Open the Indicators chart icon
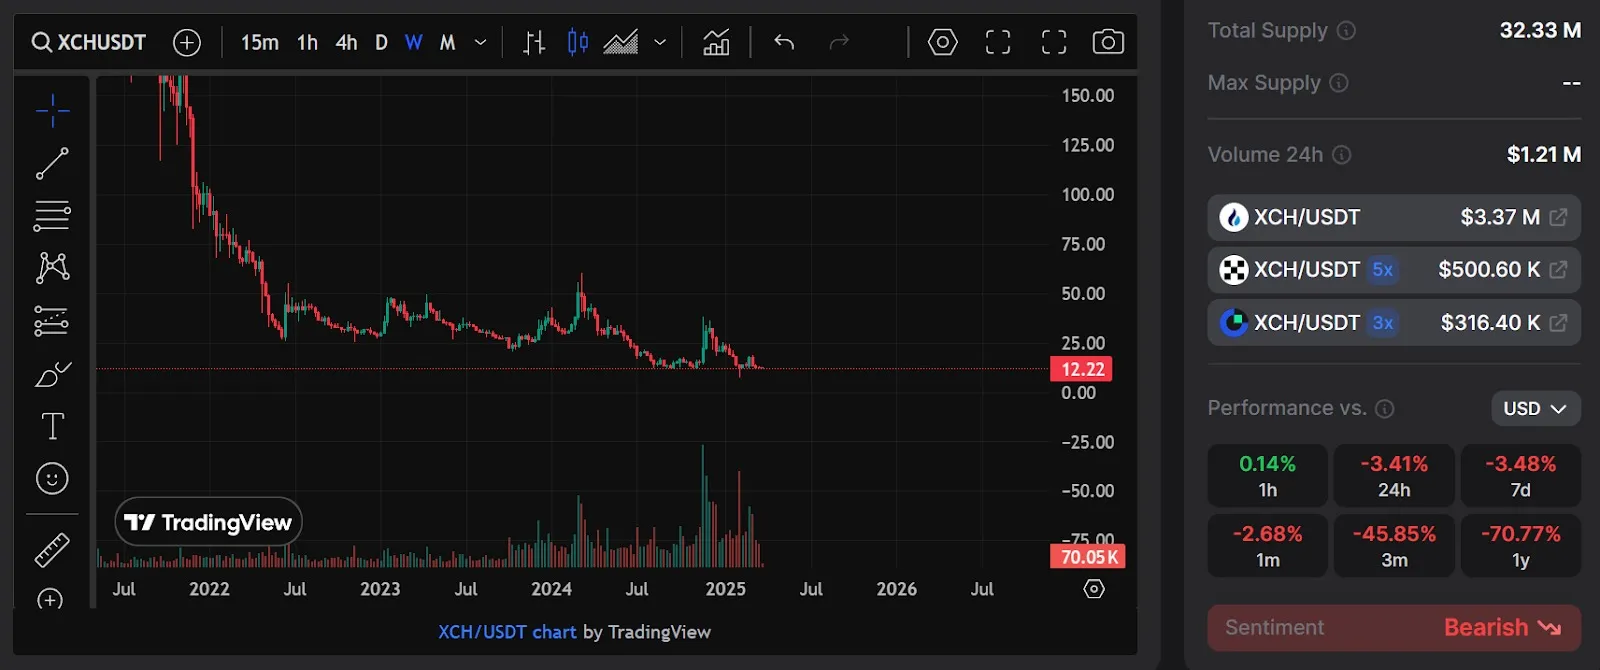 [716, 42]
